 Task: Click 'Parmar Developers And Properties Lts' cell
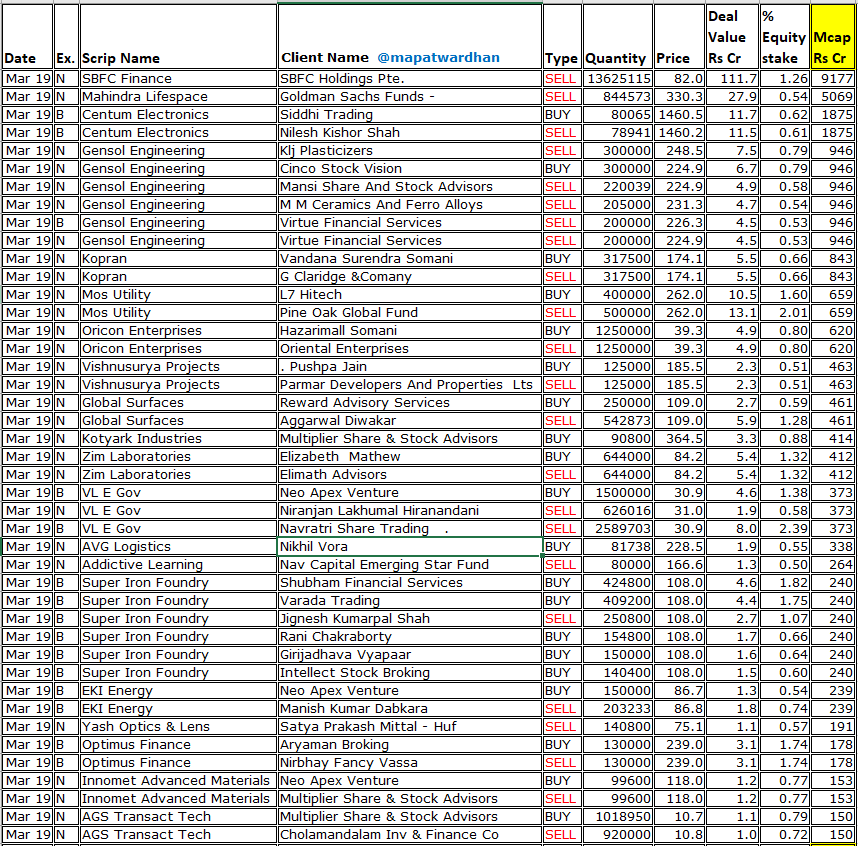click(410, 385)
